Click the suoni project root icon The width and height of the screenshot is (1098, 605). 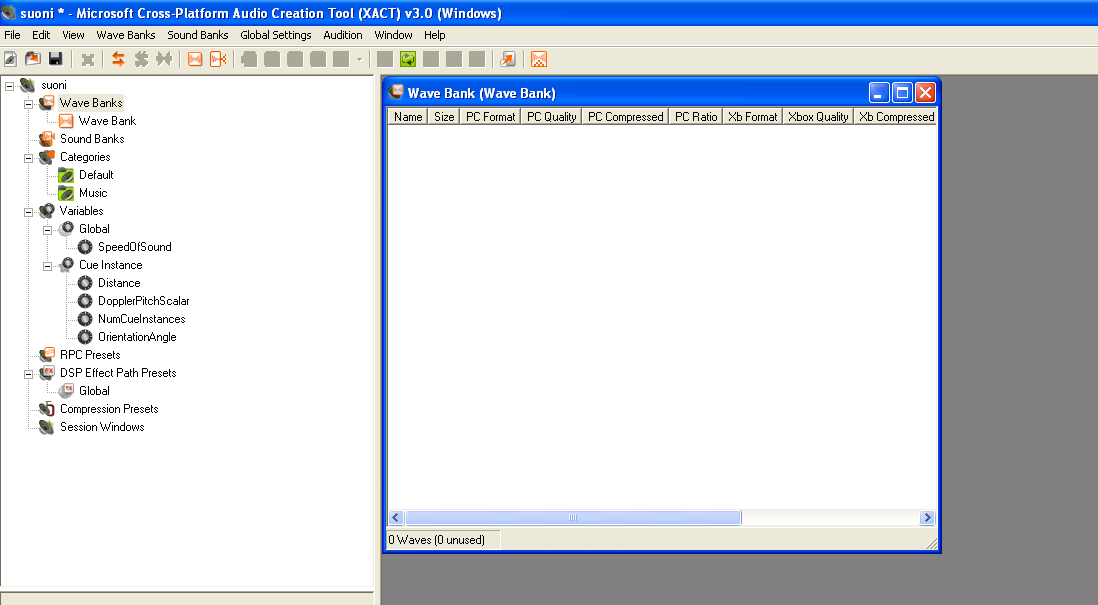point(27,85)
